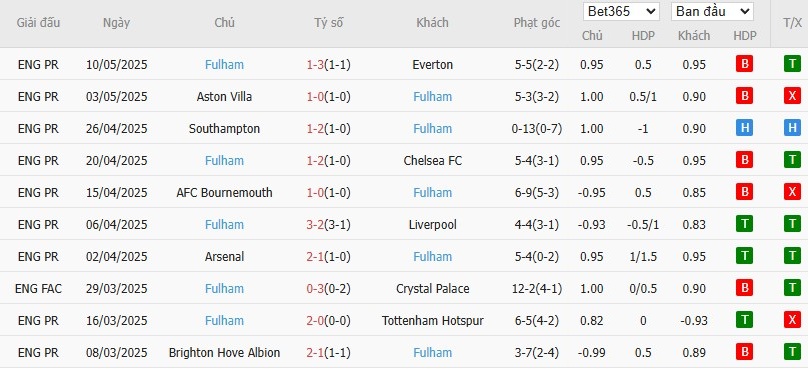Click the blue H handicap badge for Southampton match

(744, 128)
